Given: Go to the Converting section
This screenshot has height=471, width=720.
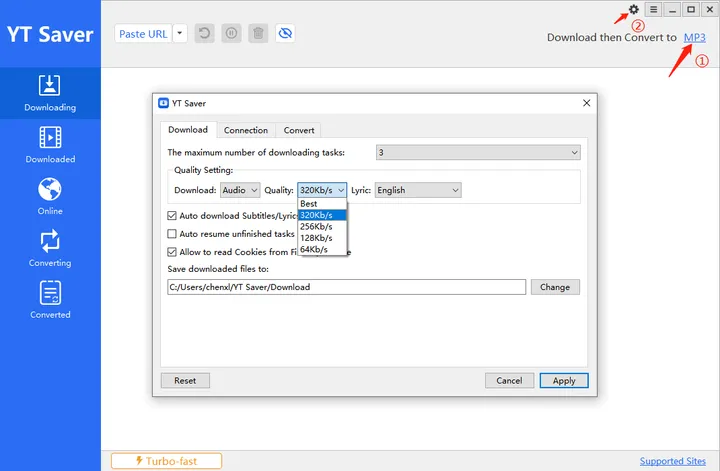Looking at the screenshot, I should (50, 248).
